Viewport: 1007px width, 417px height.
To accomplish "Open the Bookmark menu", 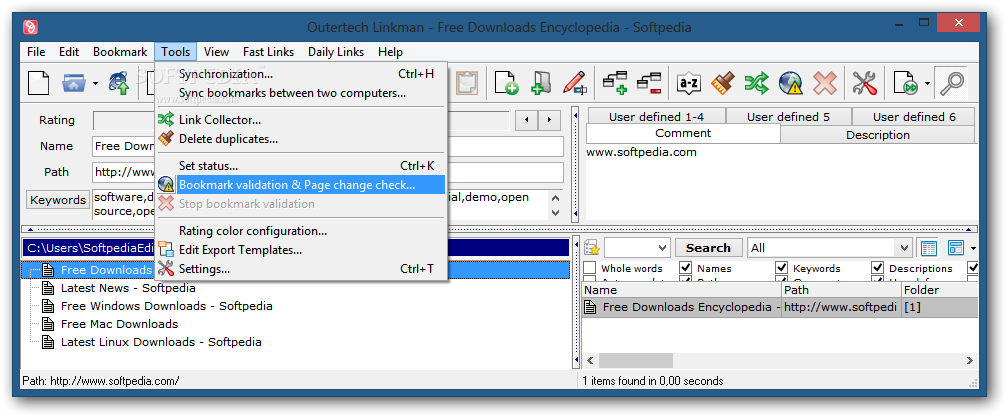I will click(x=120, y=52).
